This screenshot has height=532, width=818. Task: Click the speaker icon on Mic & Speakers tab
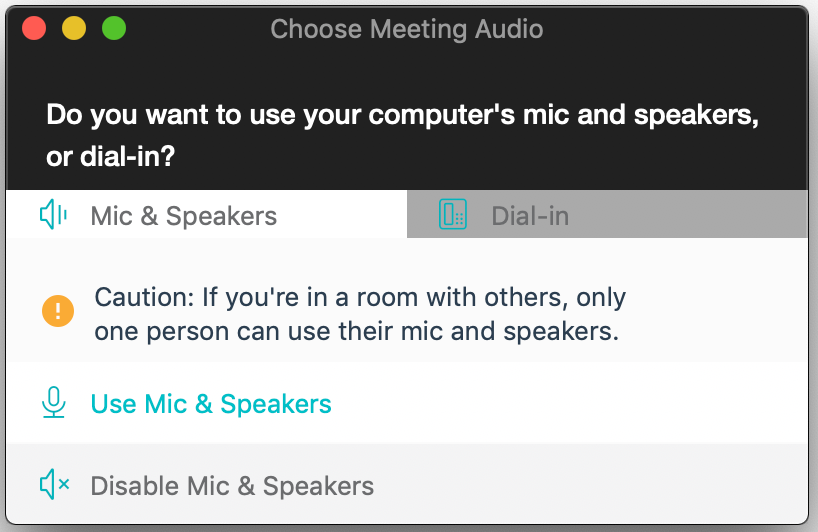53,214
